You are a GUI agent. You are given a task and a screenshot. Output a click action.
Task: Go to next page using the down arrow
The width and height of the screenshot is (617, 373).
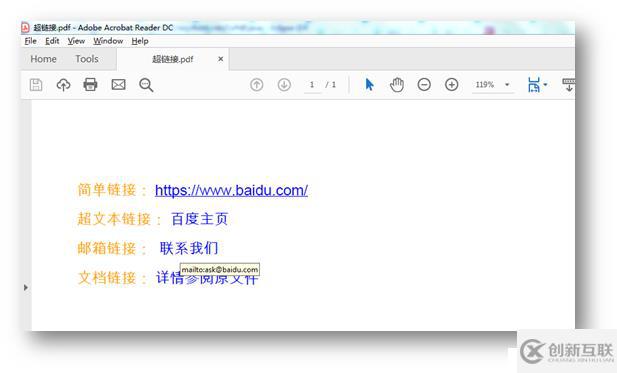tap(284, 85)
